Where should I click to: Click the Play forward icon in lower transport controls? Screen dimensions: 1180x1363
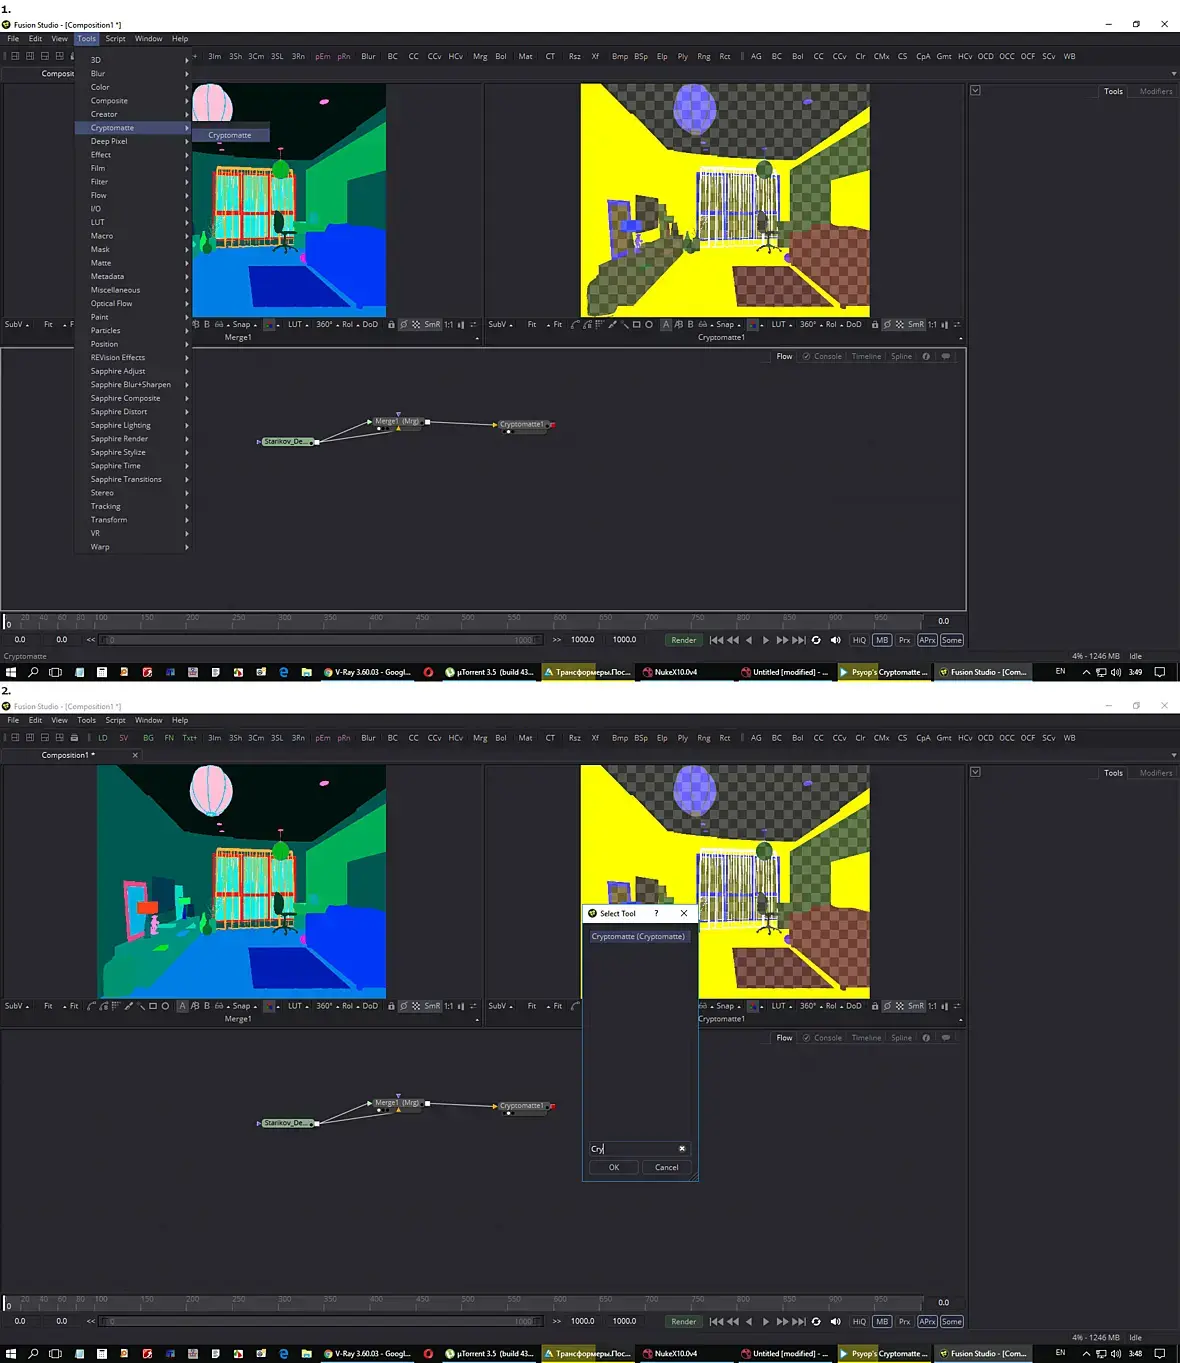tap(766, 1321)
